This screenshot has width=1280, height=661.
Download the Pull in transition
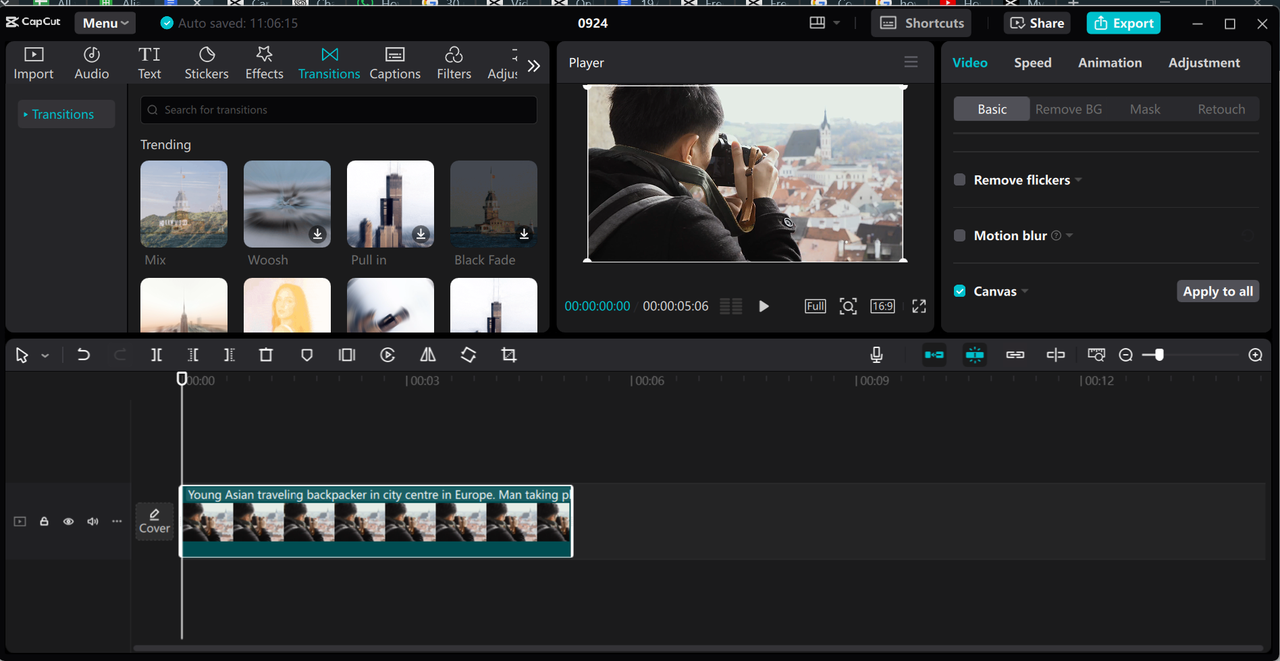(421, 234)
